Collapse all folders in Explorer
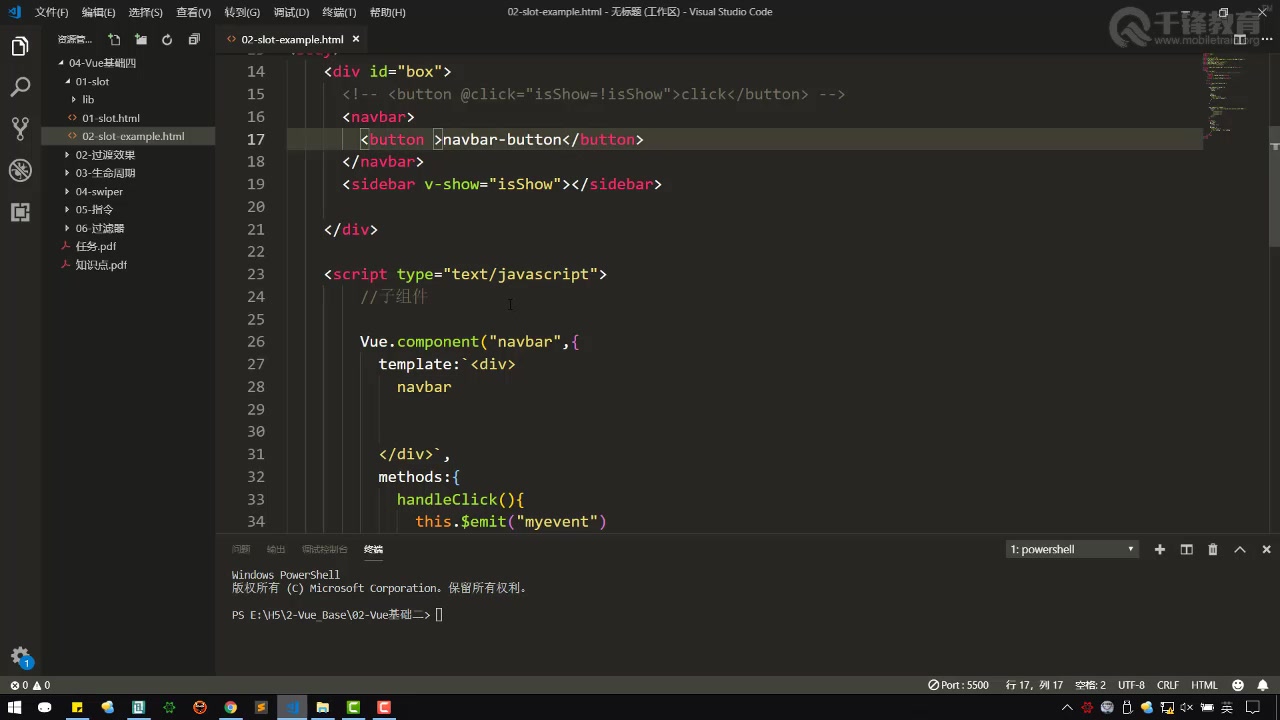 [194, 40]
